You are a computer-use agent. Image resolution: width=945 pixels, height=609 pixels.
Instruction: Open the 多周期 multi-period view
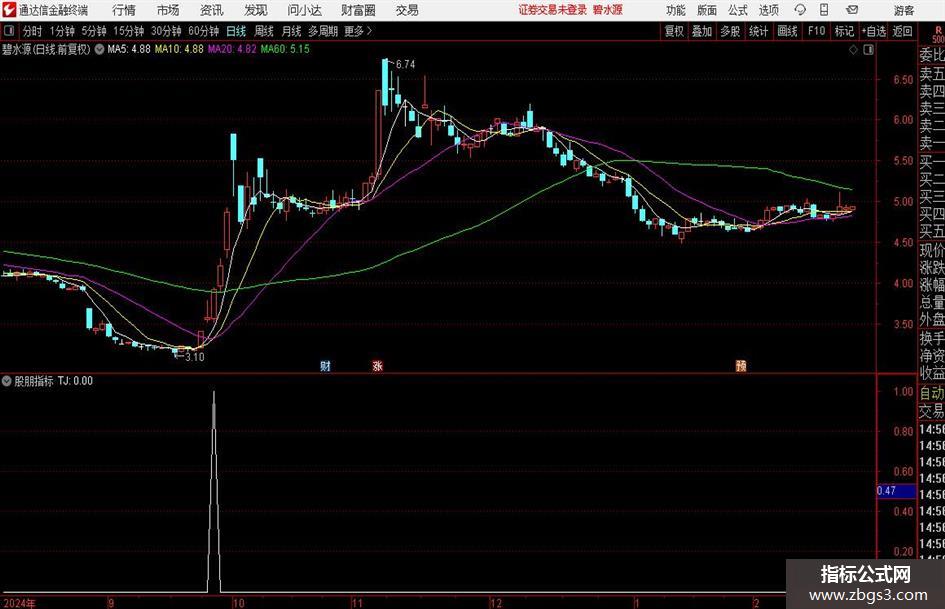(x=323, y=31)
